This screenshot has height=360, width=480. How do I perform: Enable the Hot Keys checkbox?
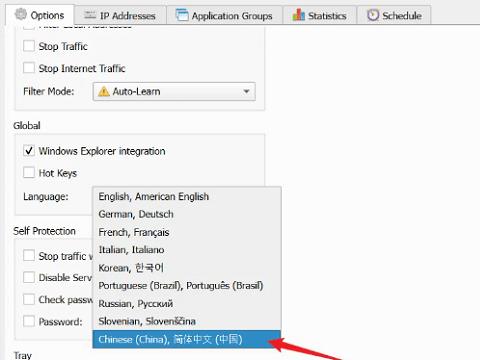pos(29,173)
